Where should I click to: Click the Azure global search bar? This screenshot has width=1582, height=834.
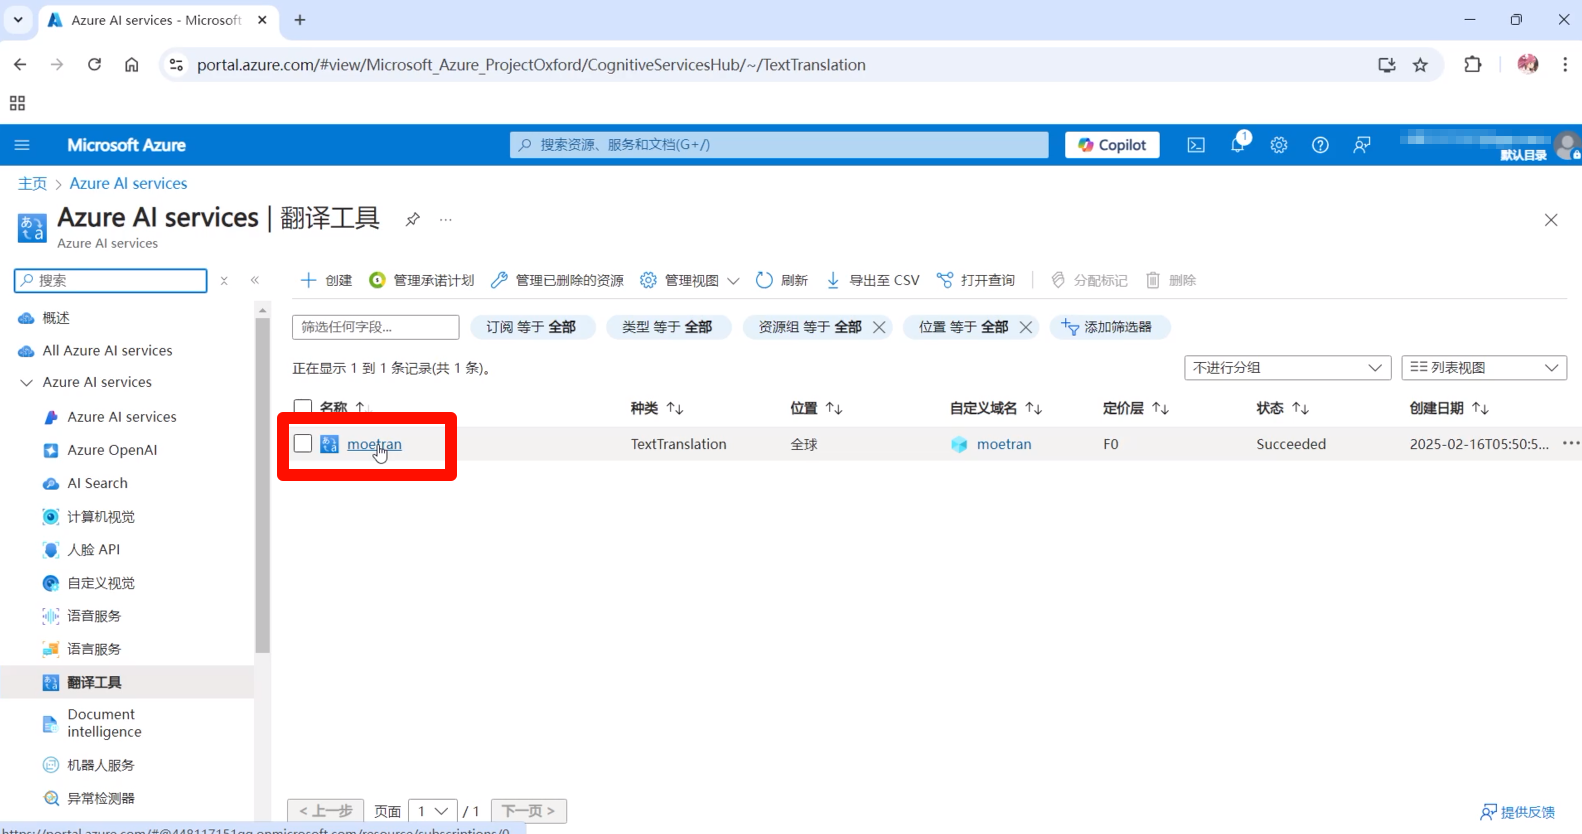[x=779, y=145]
